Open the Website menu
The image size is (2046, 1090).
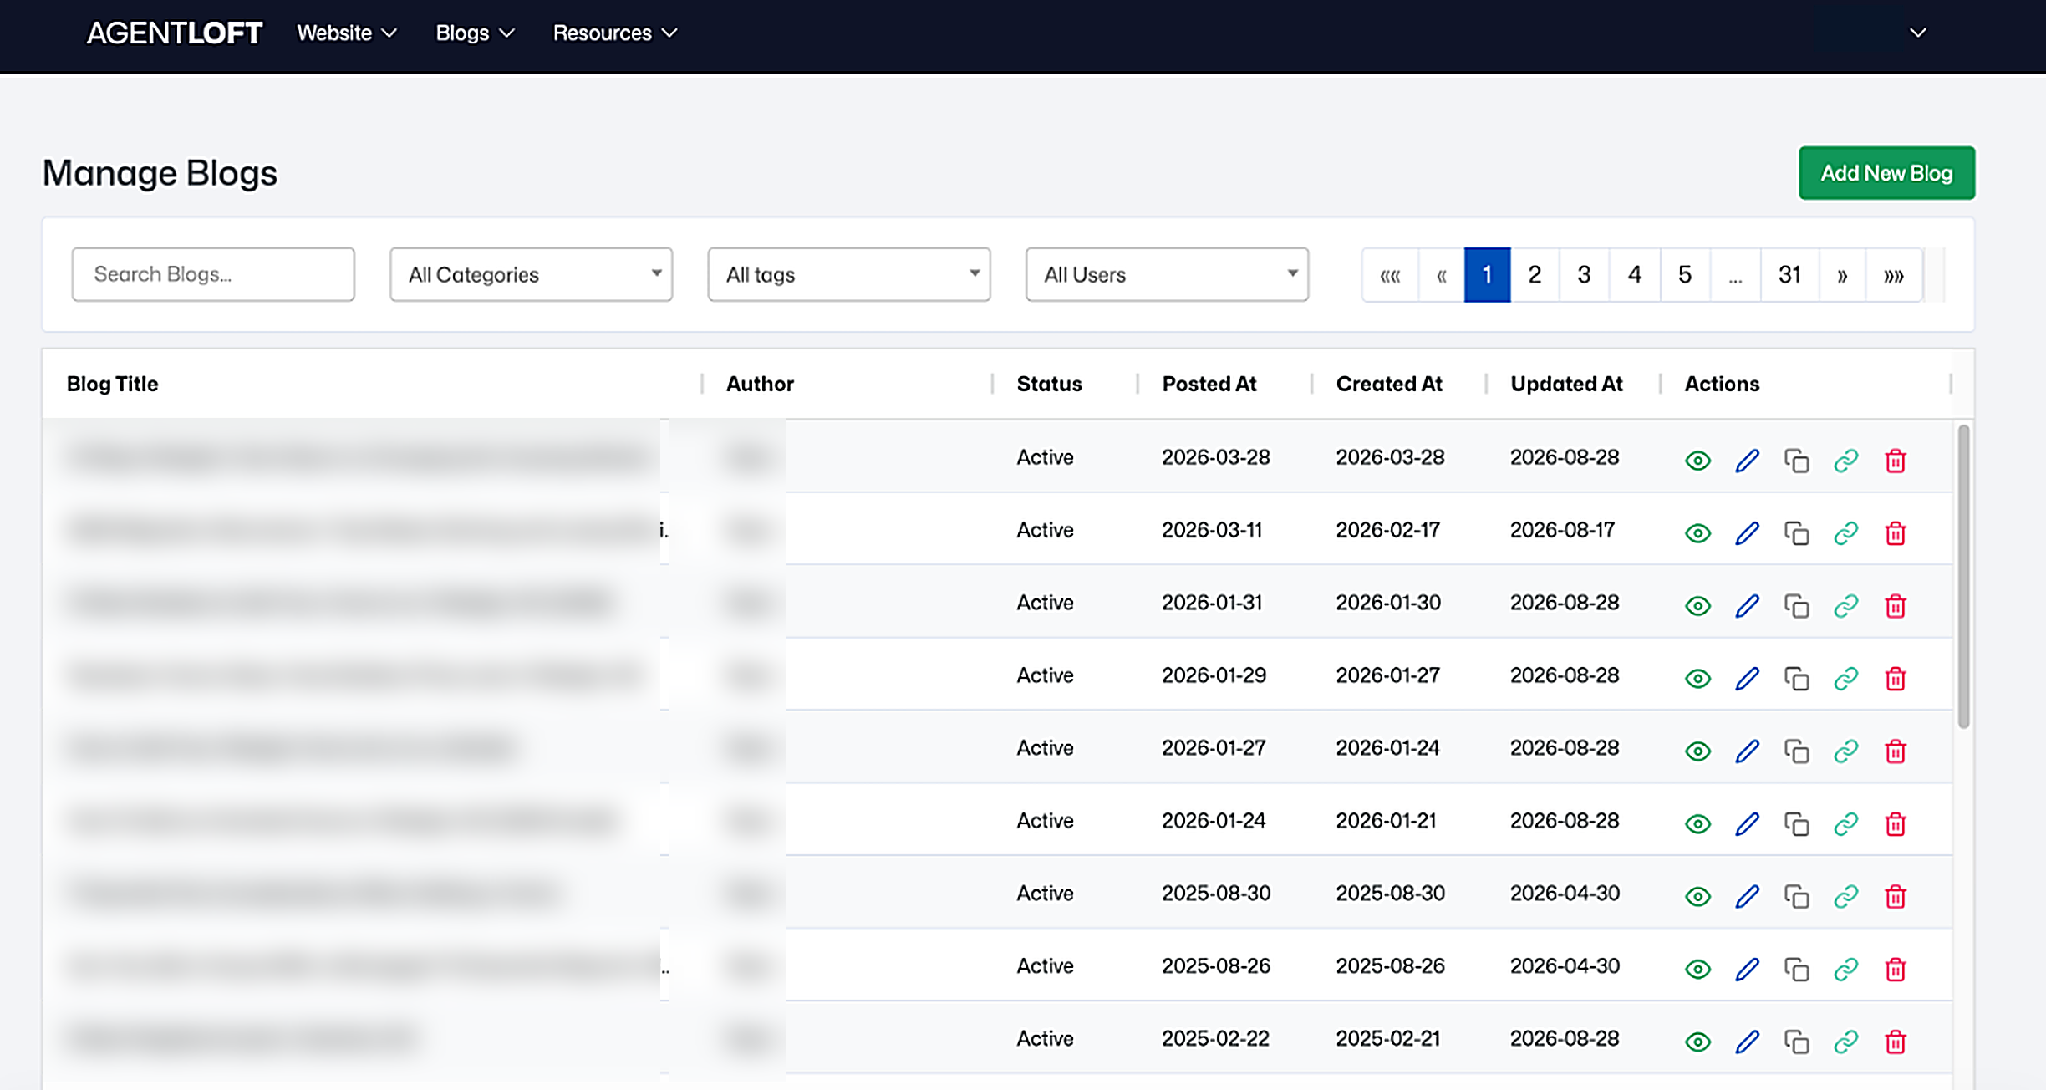(347, 33)
